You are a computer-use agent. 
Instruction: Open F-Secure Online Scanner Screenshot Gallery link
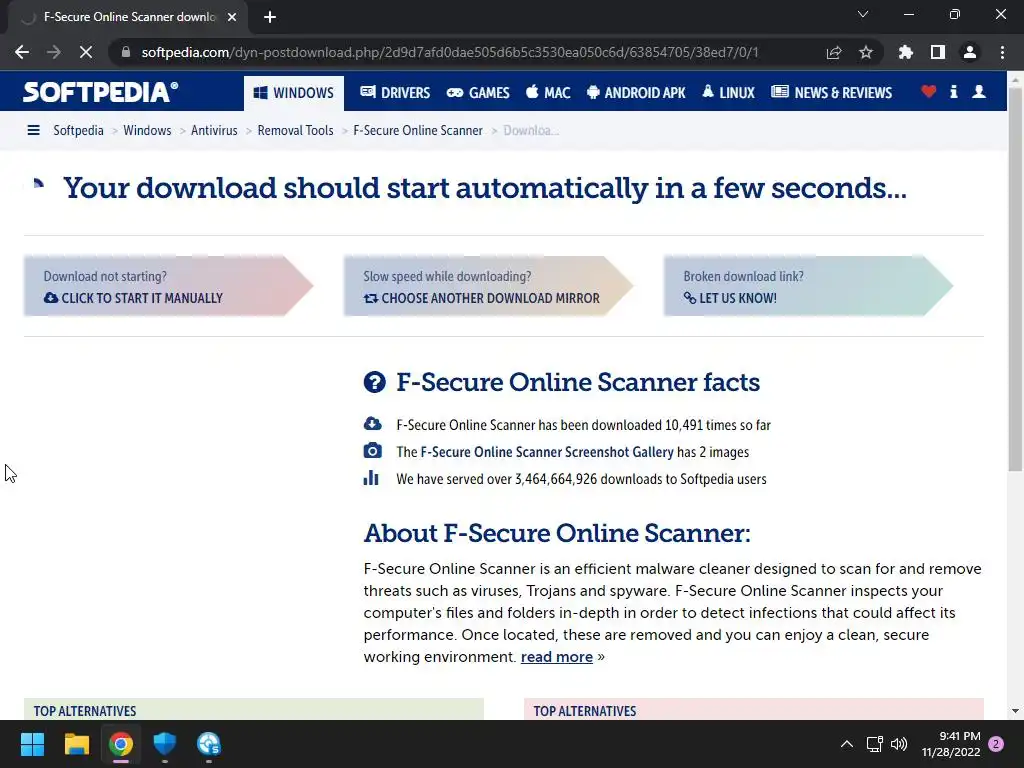[x=547, y=452]
